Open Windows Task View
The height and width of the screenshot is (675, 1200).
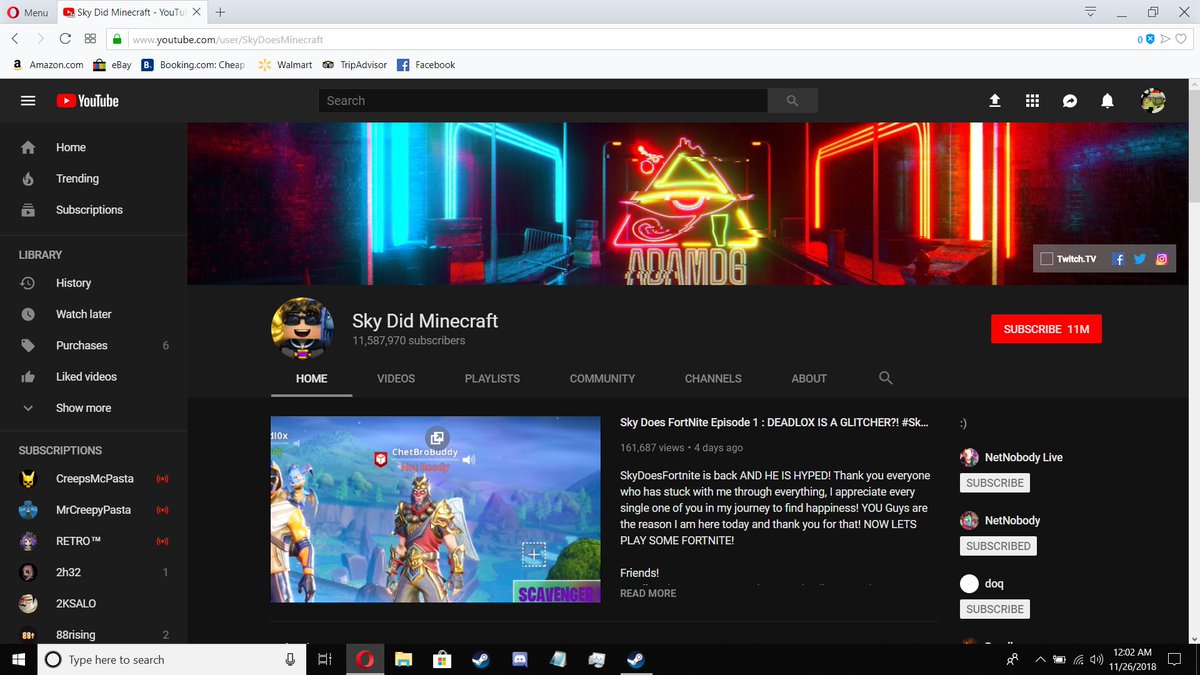(324, 660)
